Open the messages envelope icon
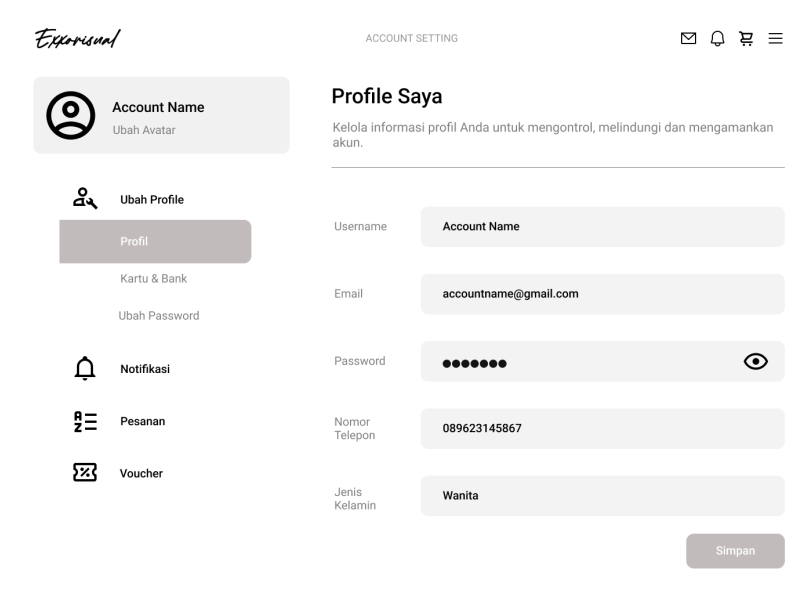Viewport: 800px width, 594px height. (688, 38)
